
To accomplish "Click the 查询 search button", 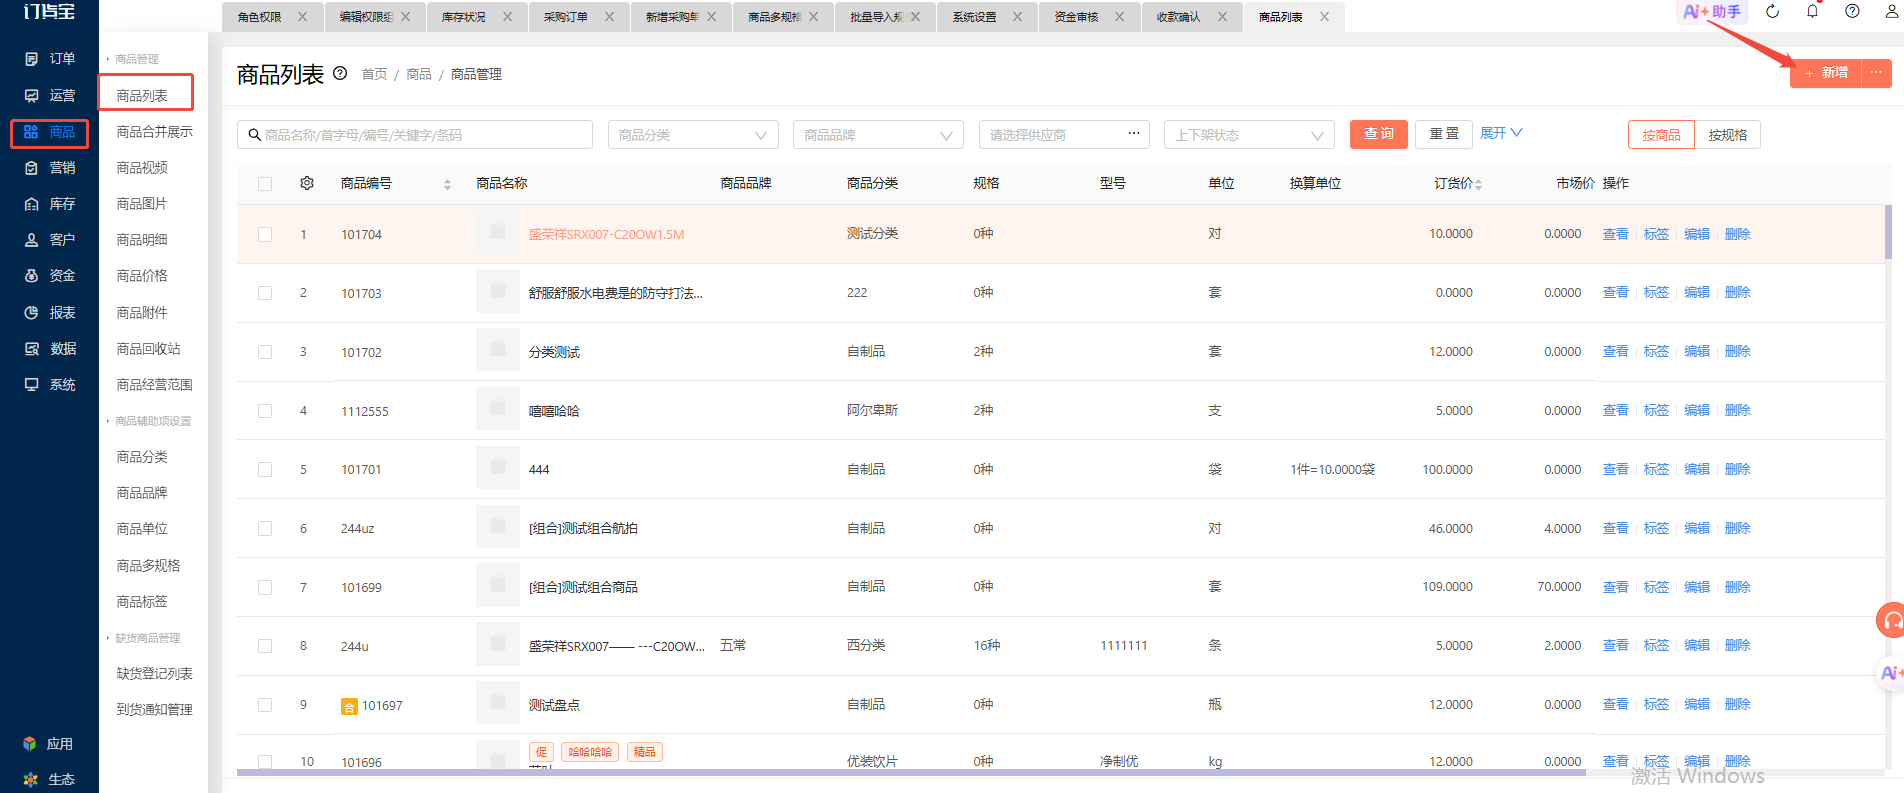I will (x=1379, y=134).
